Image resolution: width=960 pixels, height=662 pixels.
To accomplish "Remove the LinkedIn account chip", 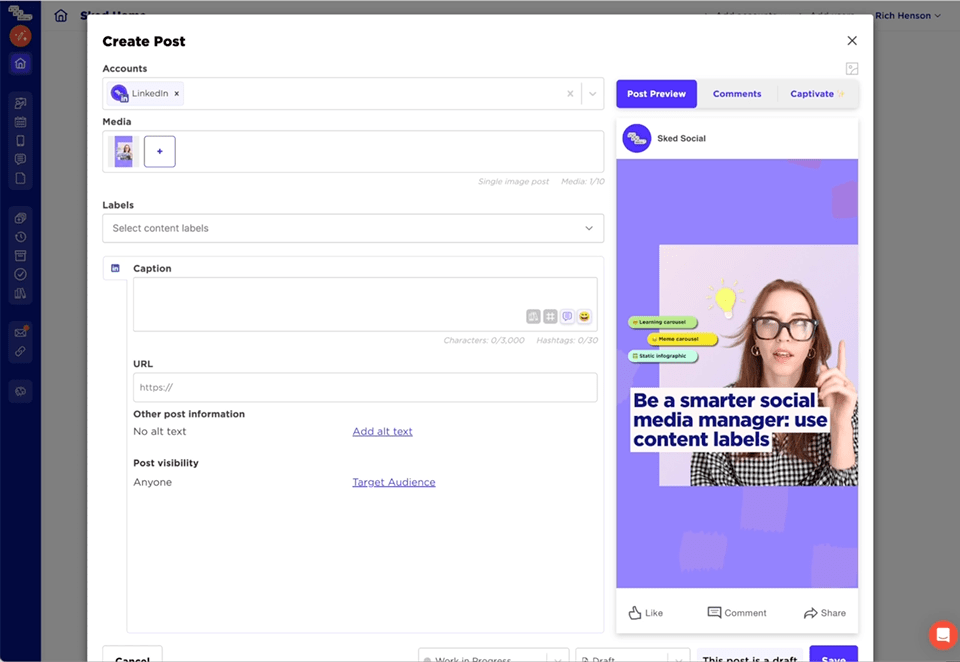I will pyautogui.click(x=177, y=94).
